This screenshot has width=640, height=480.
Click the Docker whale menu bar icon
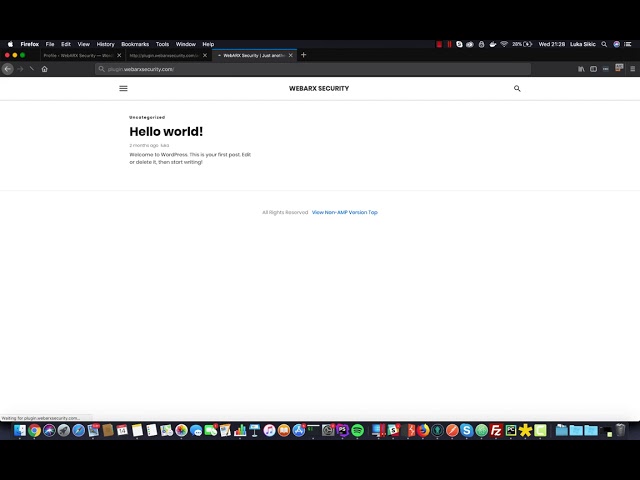493,44
